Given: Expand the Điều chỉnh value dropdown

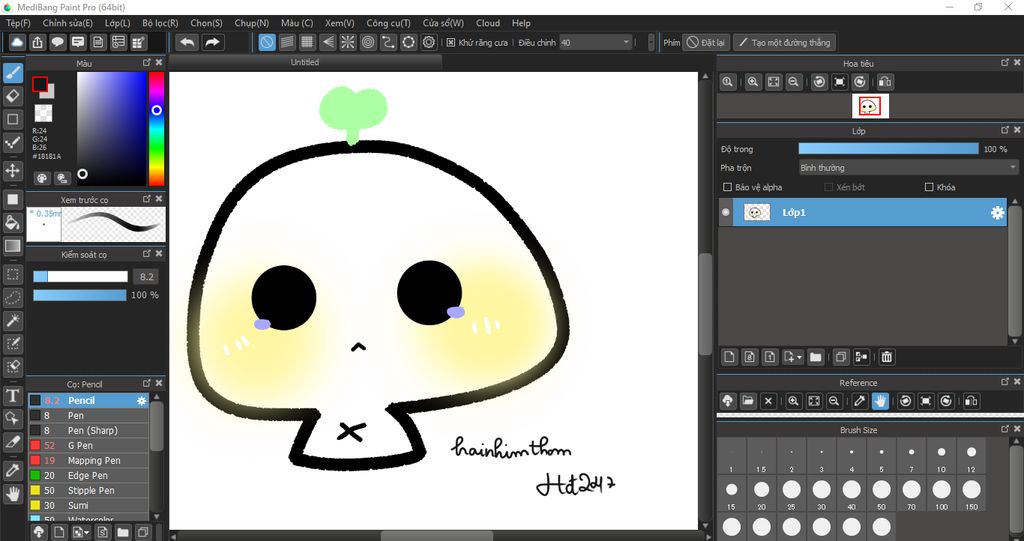Looking at the screenshot, I should pyautogui.click(x=626, y=43).
